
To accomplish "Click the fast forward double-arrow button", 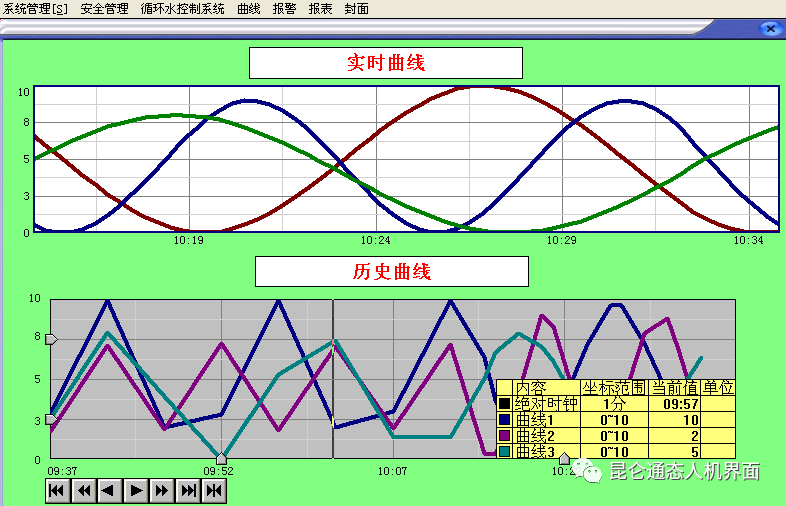I will (x=161, y=490).
